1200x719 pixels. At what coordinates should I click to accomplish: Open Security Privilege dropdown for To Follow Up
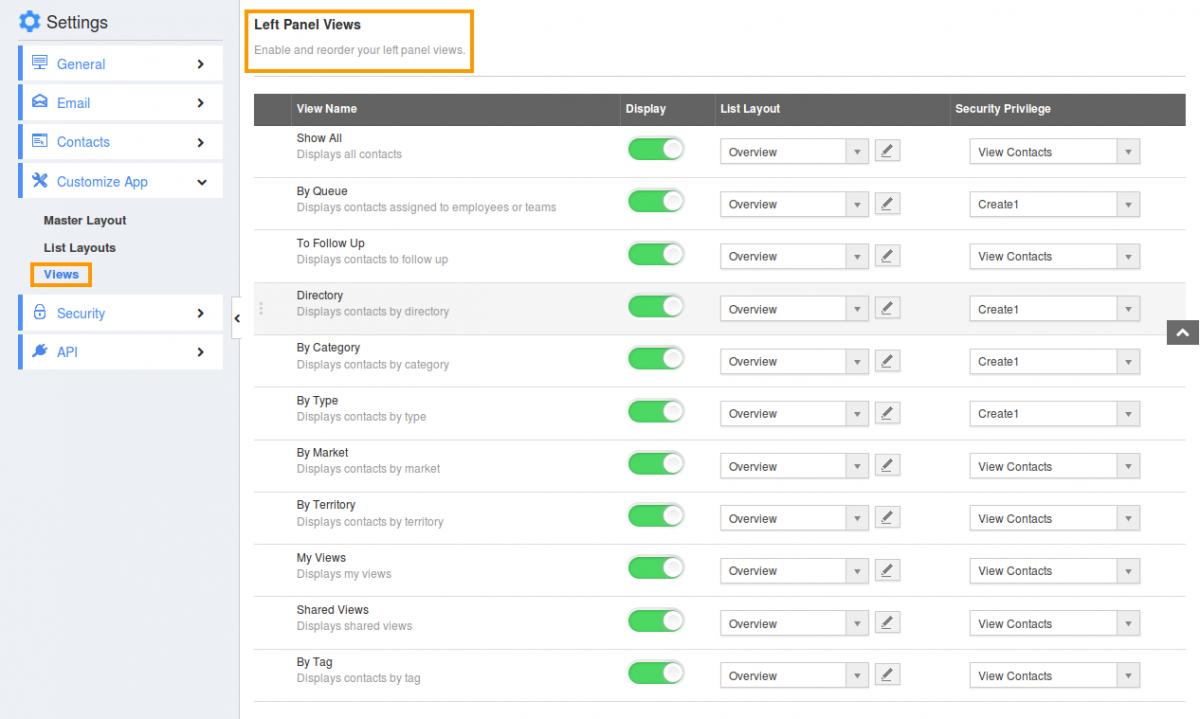[1055, 256]
